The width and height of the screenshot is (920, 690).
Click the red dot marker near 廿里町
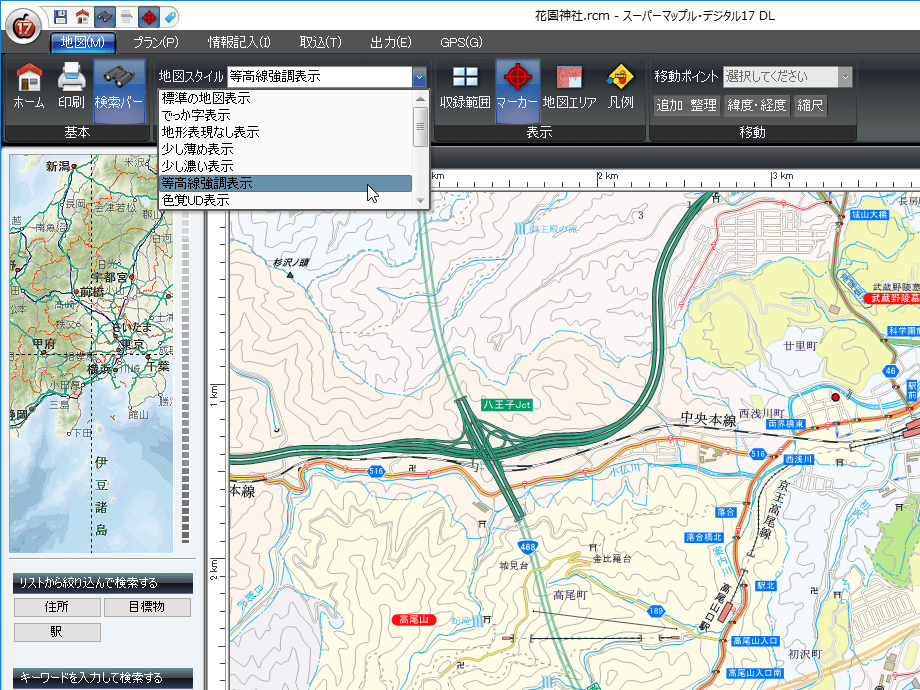[x=836, y=397]
